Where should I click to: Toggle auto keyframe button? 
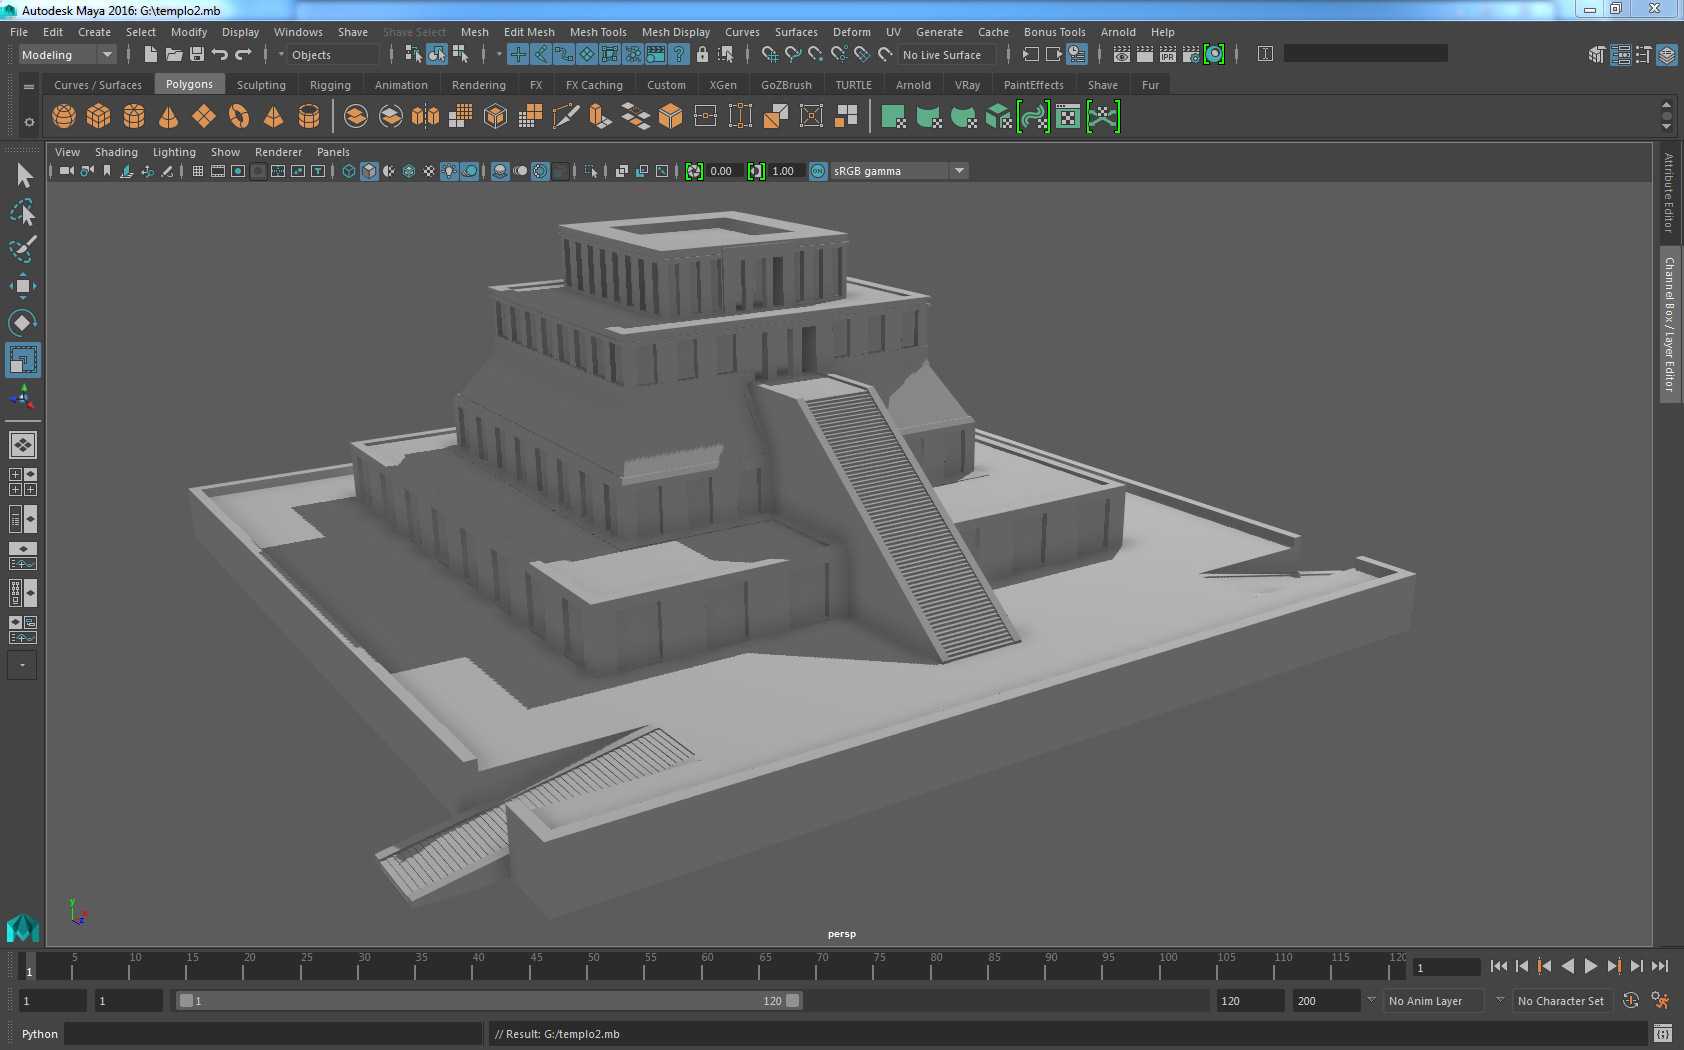(x=1631, y=1001)
